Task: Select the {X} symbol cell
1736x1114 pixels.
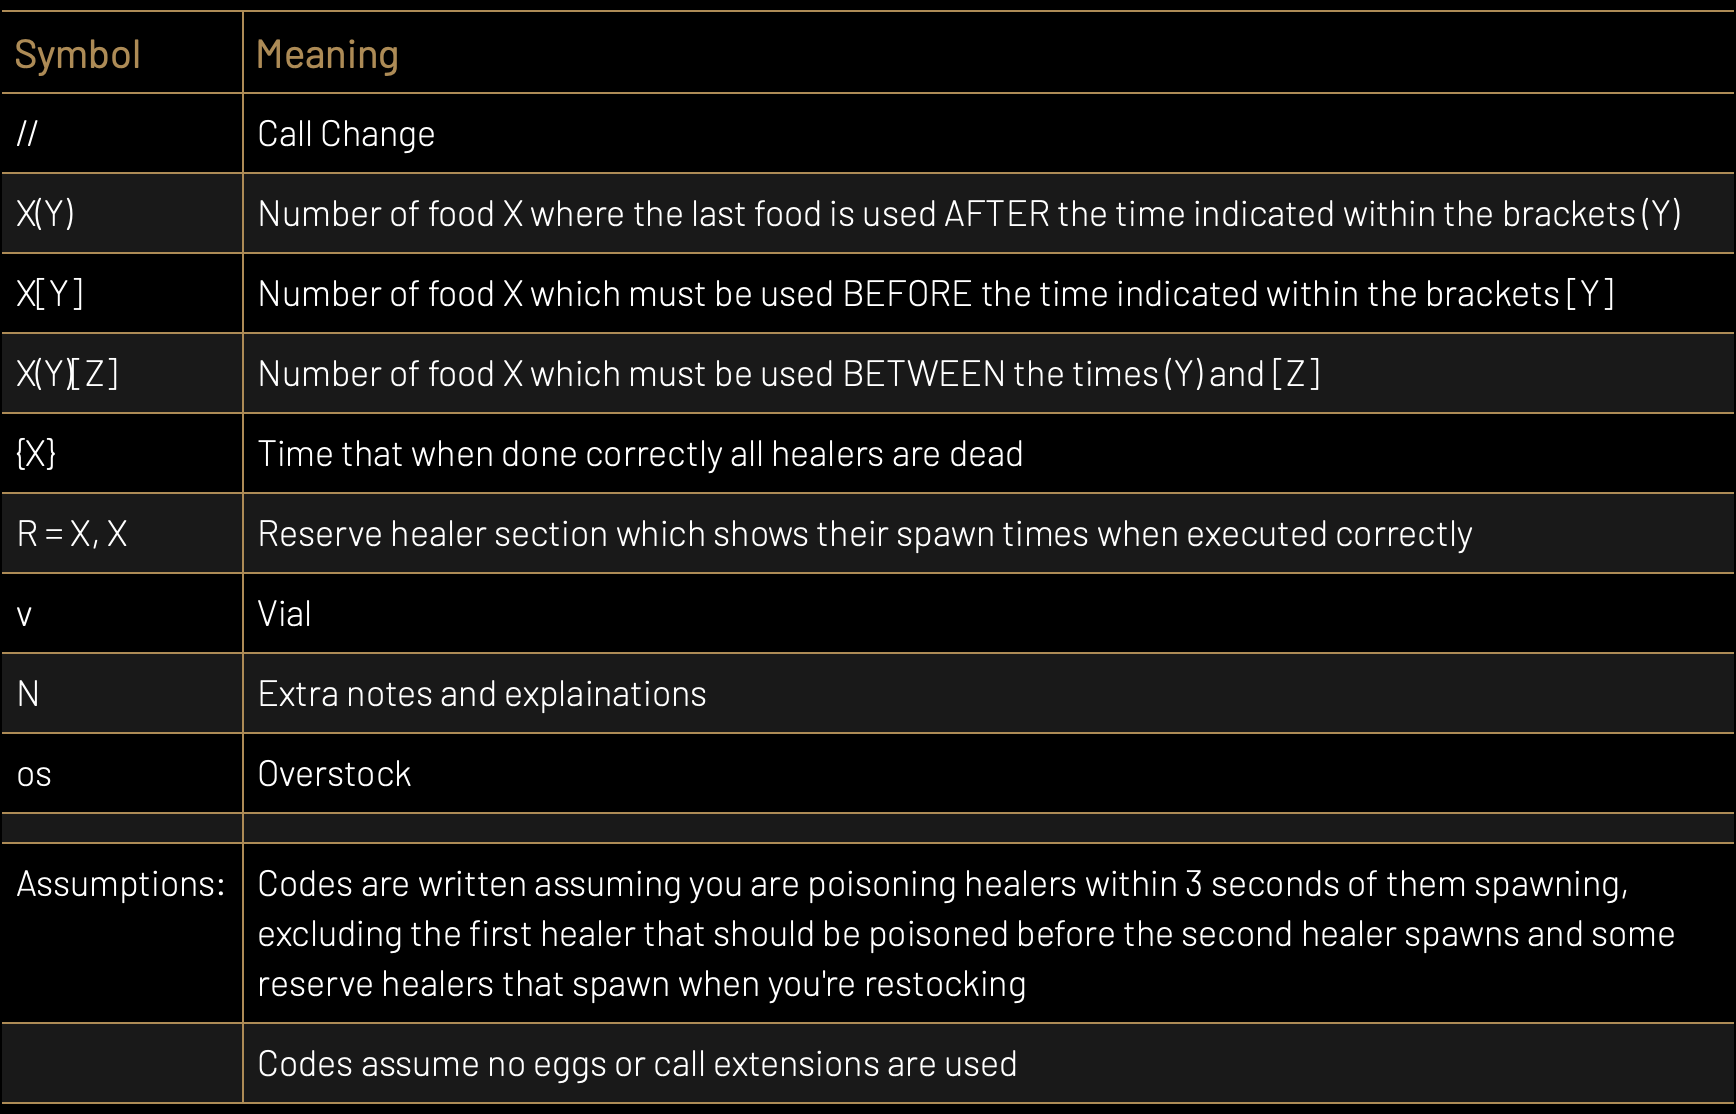Action: point(36,454)
